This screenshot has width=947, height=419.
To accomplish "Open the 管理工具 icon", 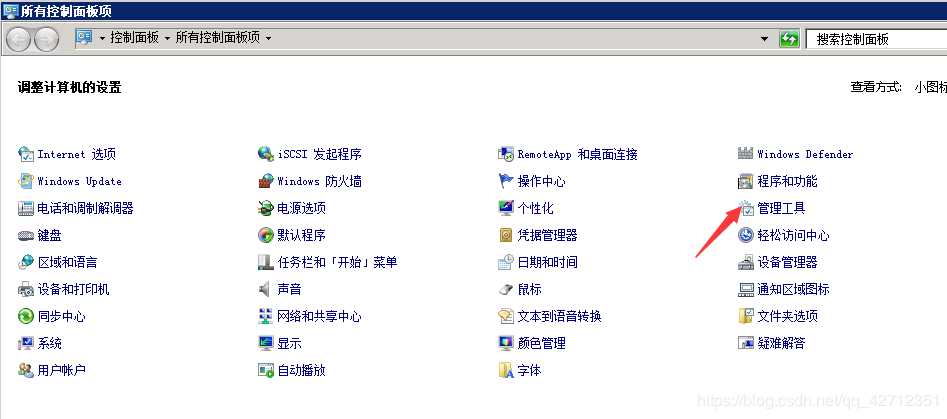I will coord(747,208).
